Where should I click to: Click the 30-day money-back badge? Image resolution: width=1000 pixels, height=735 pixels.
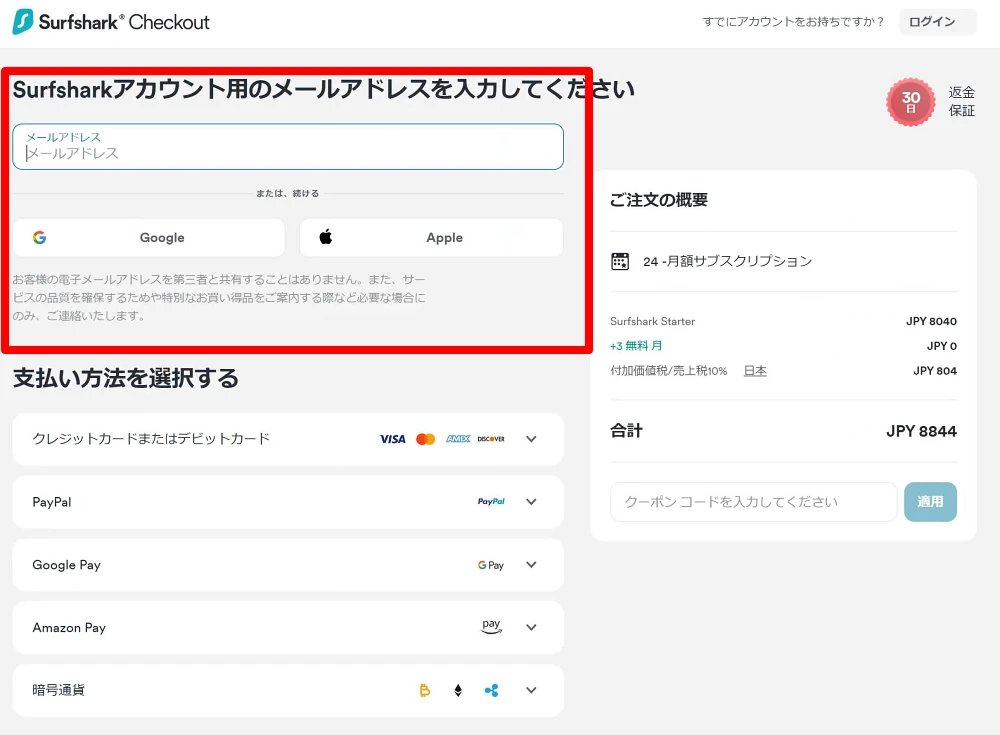point(911,102)
